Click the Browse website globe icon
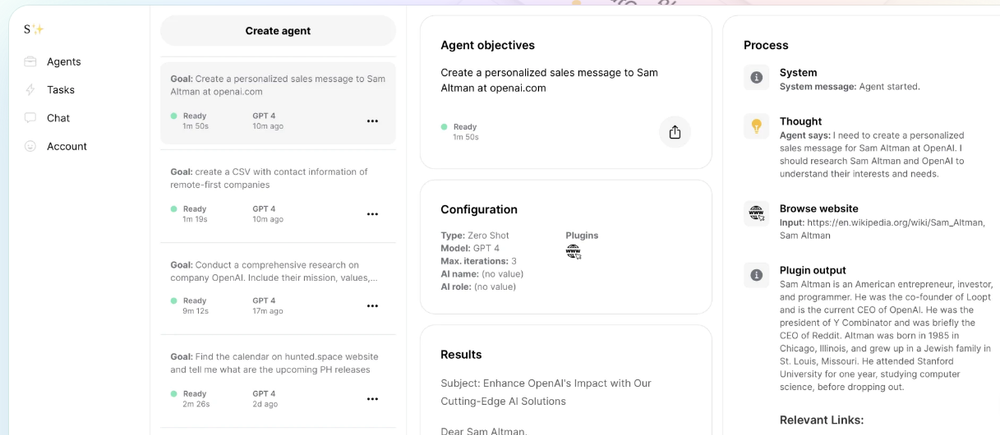 [x=757, y=213]
